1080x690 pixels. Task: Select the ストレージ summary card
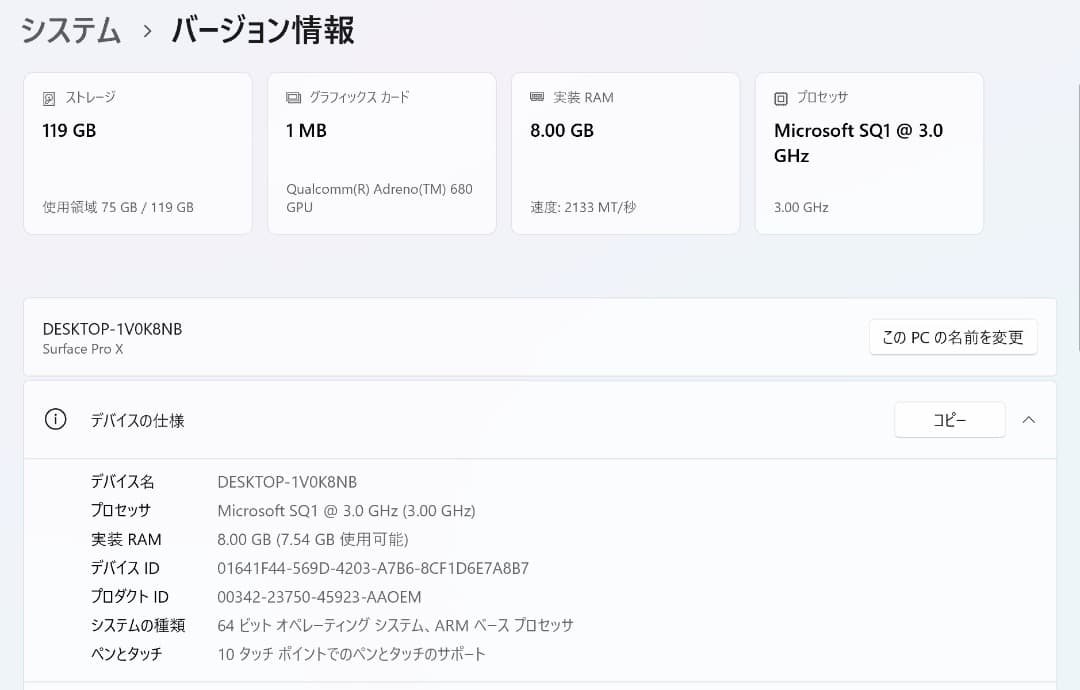[x=137, y=152]
